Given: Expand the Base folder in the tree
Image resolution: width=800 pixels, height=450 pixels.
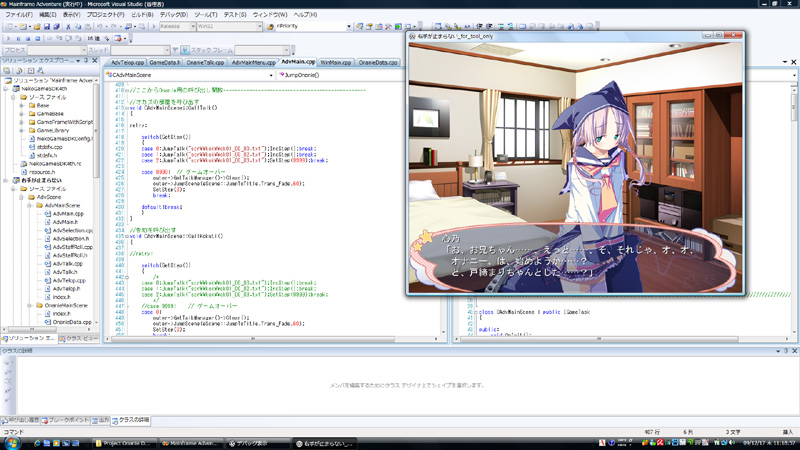Looking at the screenshot, I should 22,106.
